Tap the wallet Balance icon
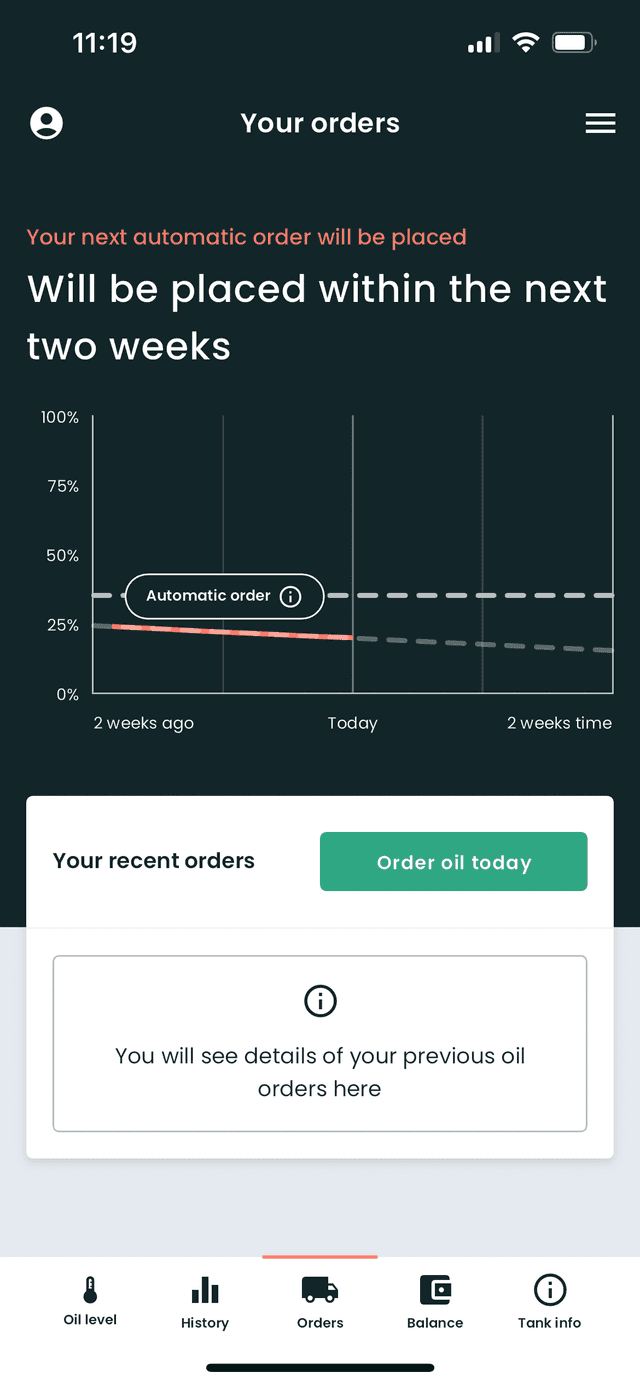This screenshot has width=640, height=1385. [435, 1290]
